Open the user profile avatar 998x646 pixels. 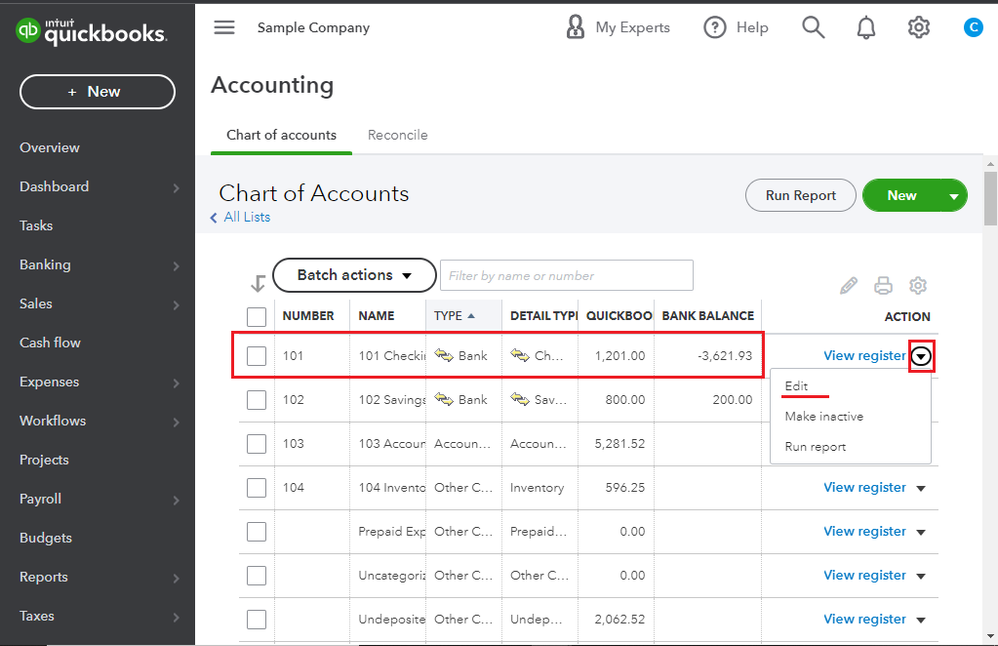[973, 28]
